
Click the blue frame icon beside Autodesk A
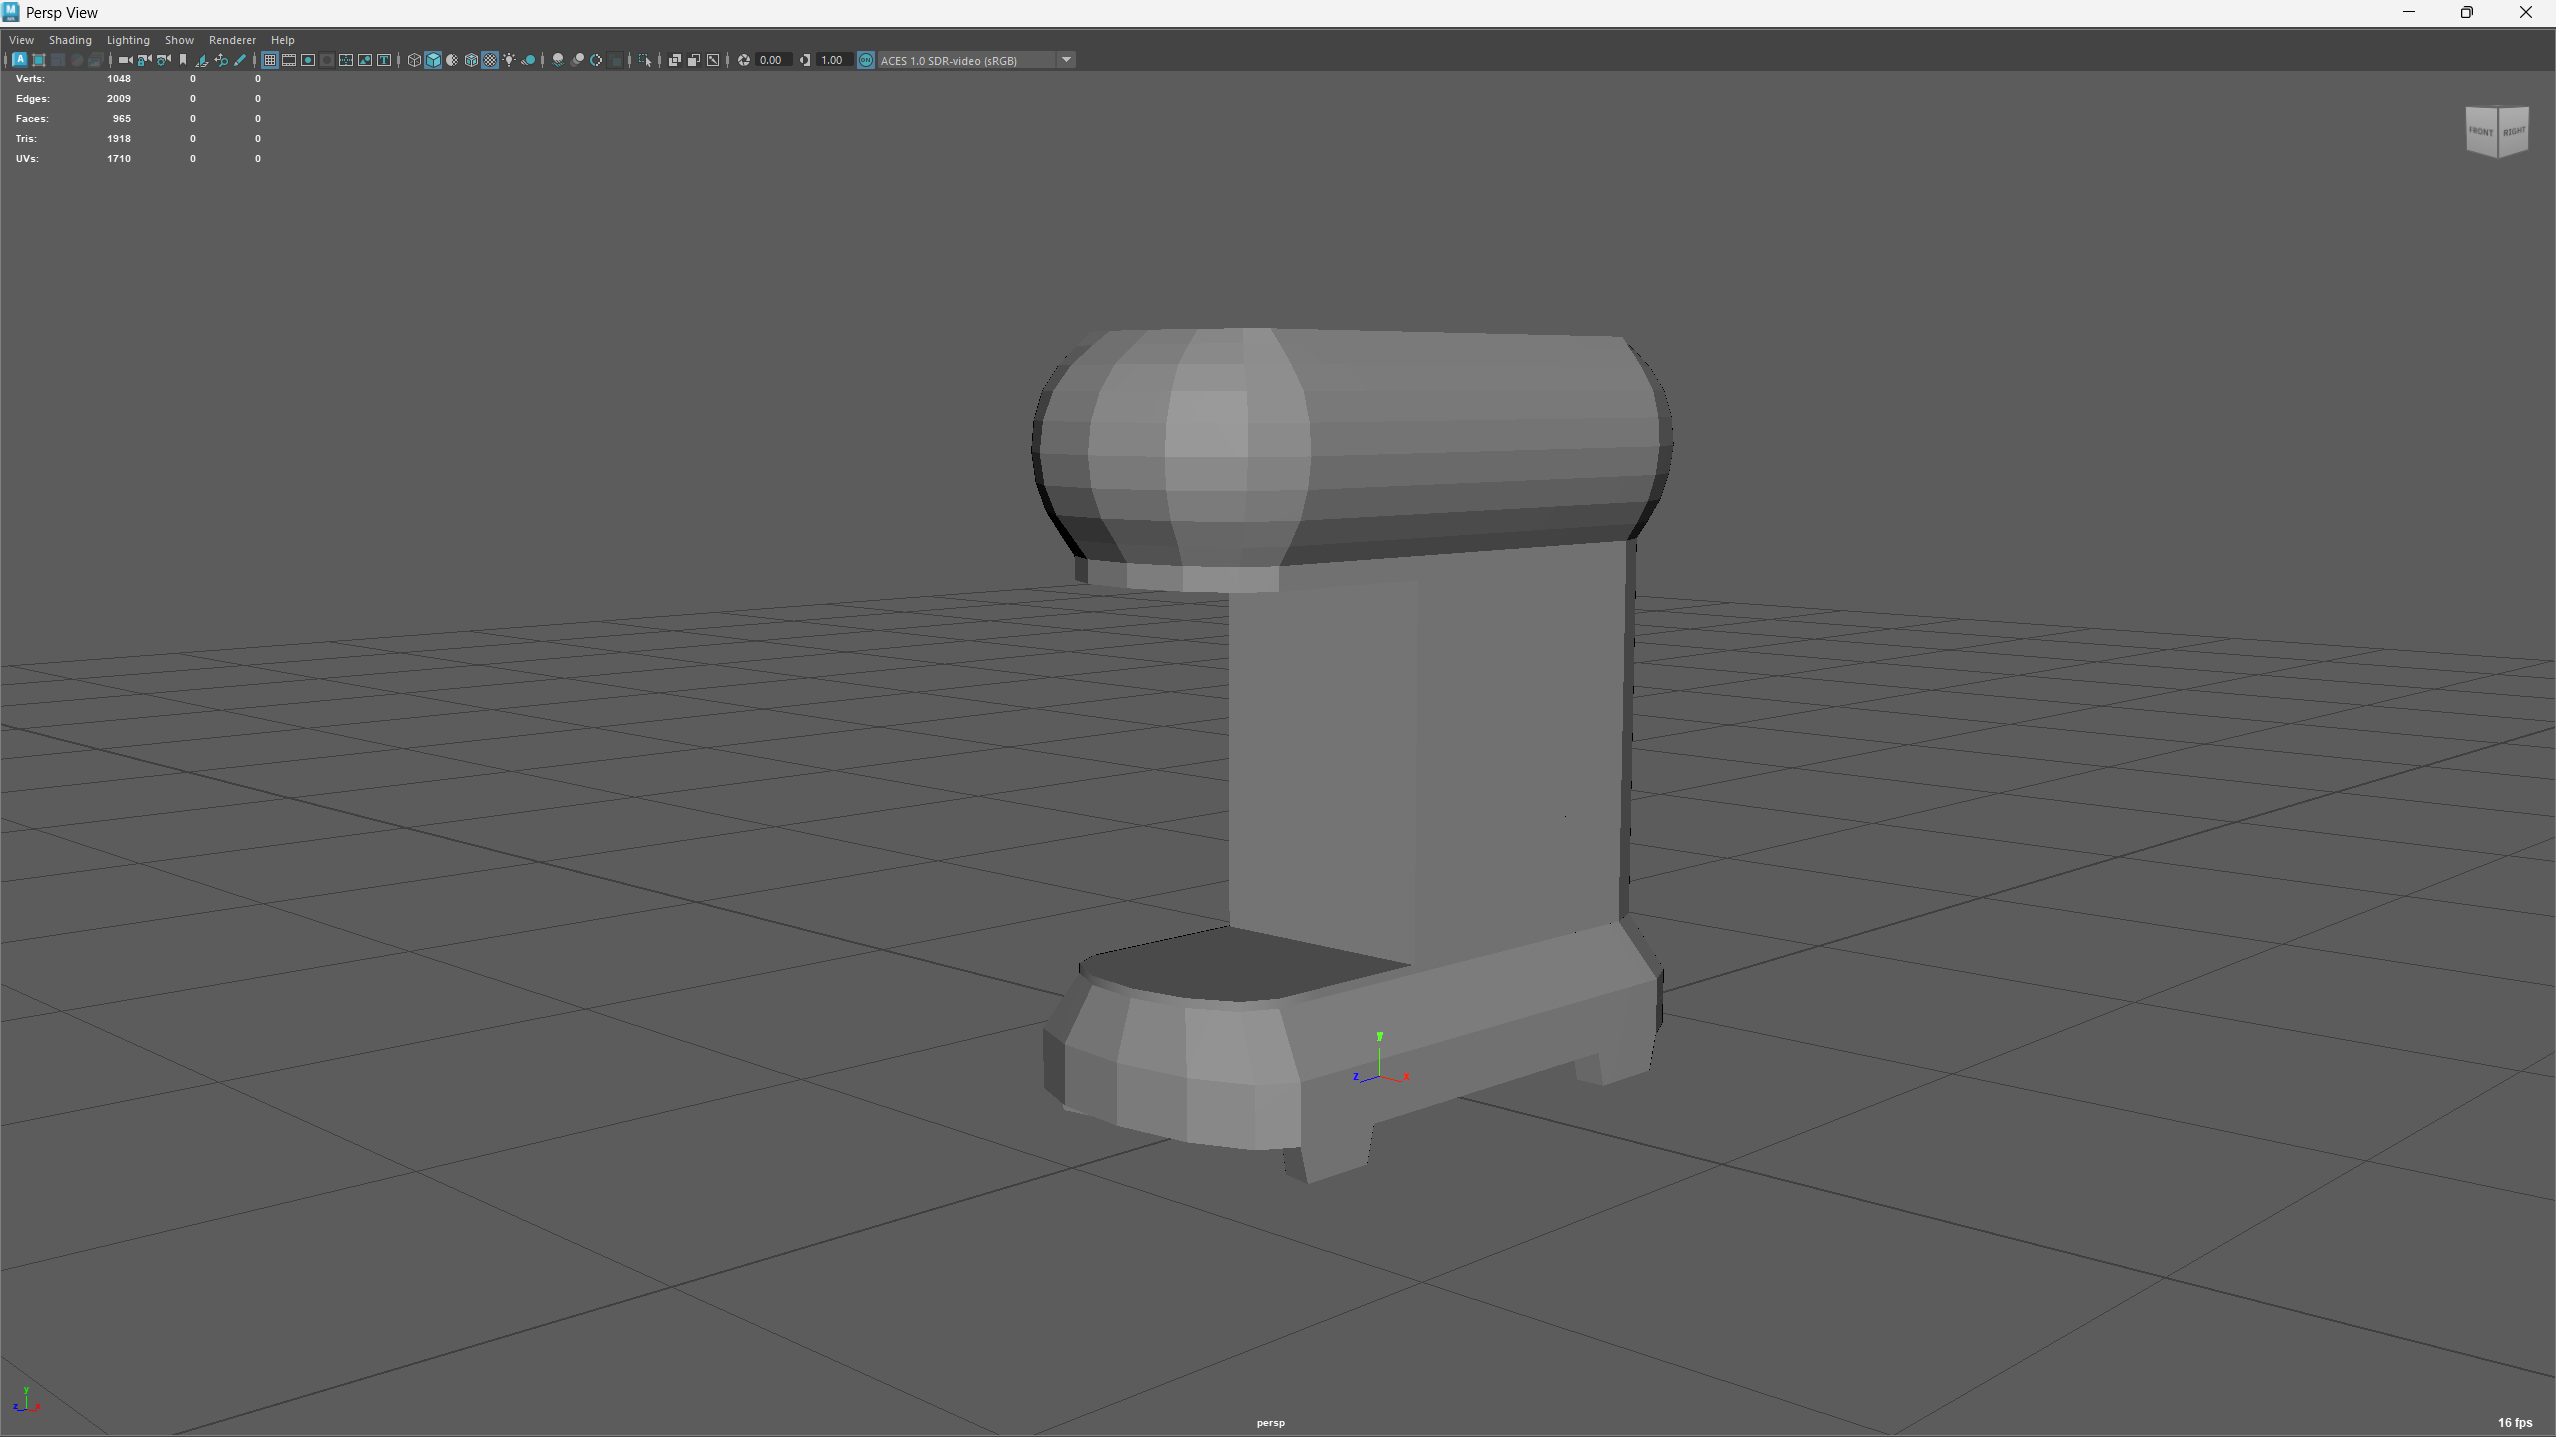click(x=39, y=60)
